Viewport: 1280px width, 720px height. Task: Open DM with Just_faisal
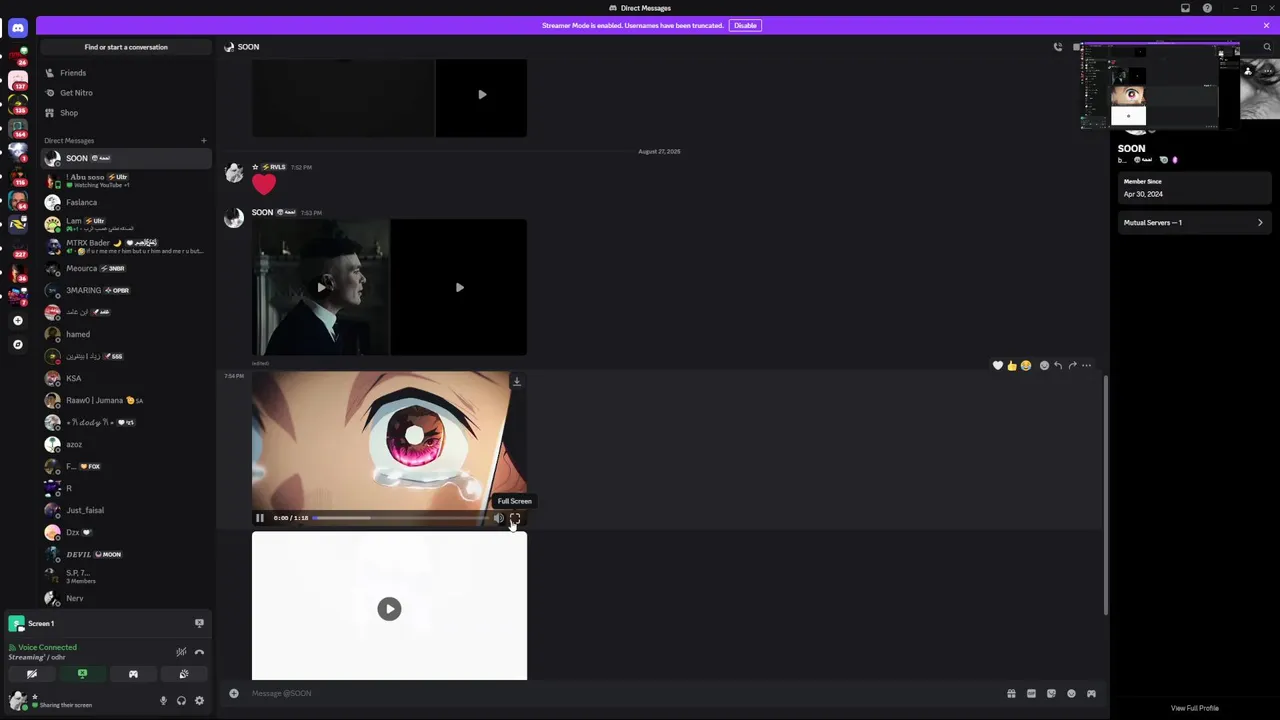[x=126, y=510]
